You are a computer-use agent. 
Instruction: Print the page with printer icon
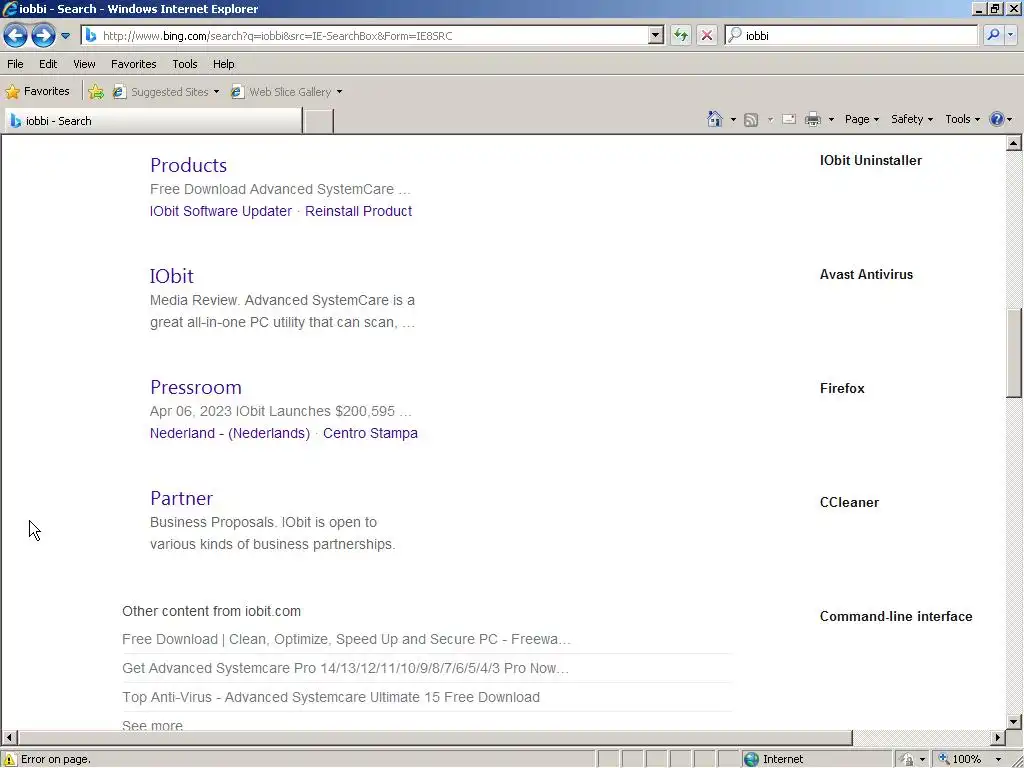pos(813,119)
